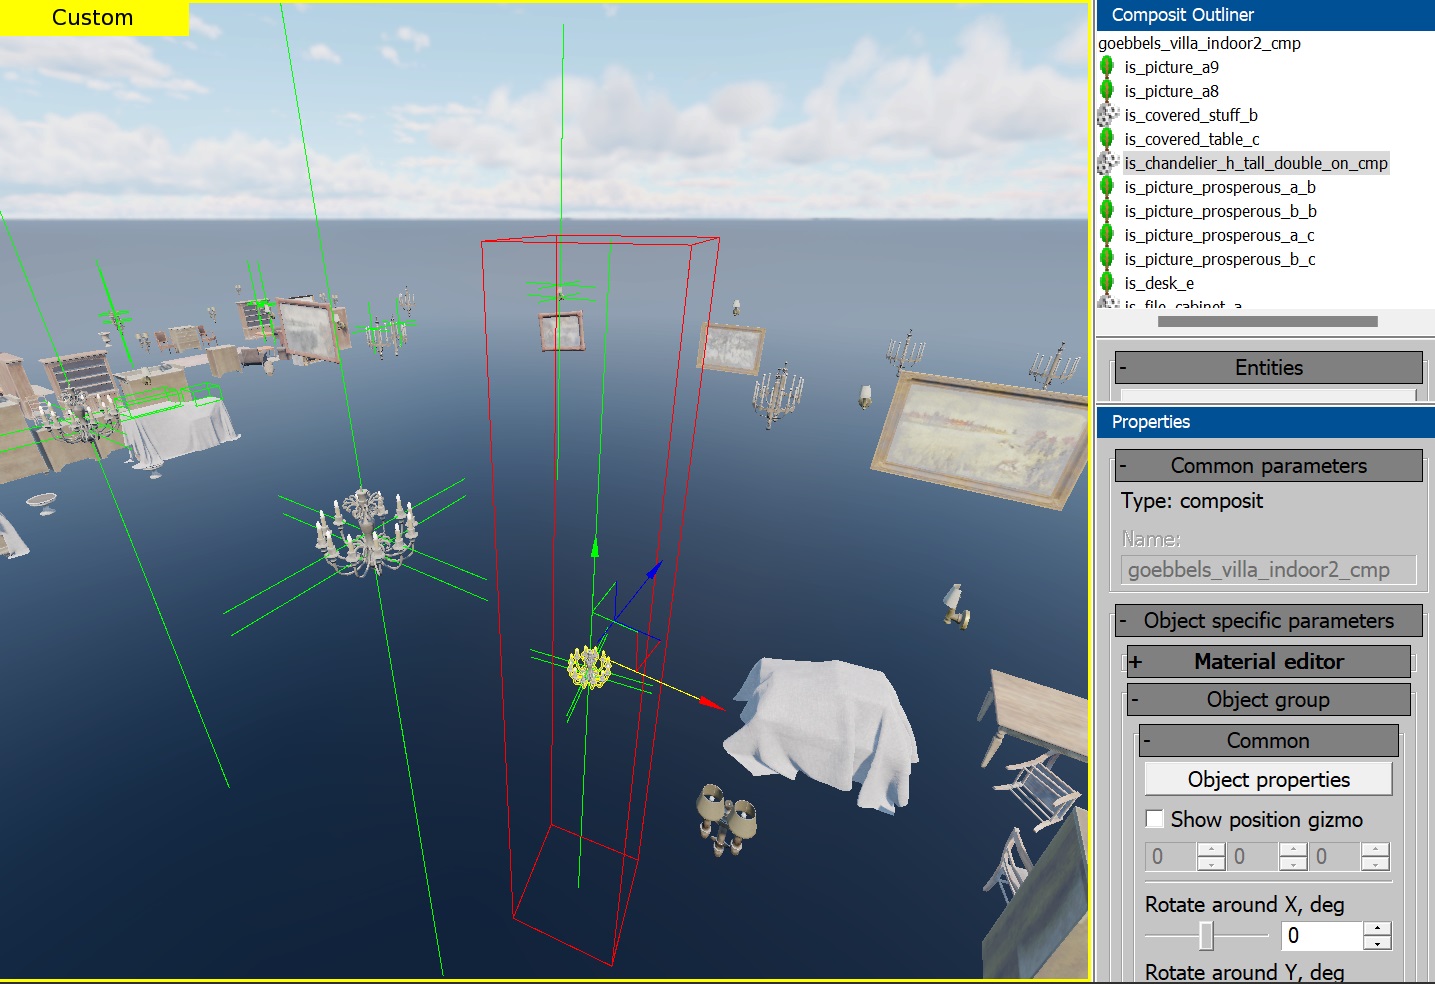Collapse the Object group section
This screenshot has height=984, width=1435.
tap(1136, 700)
